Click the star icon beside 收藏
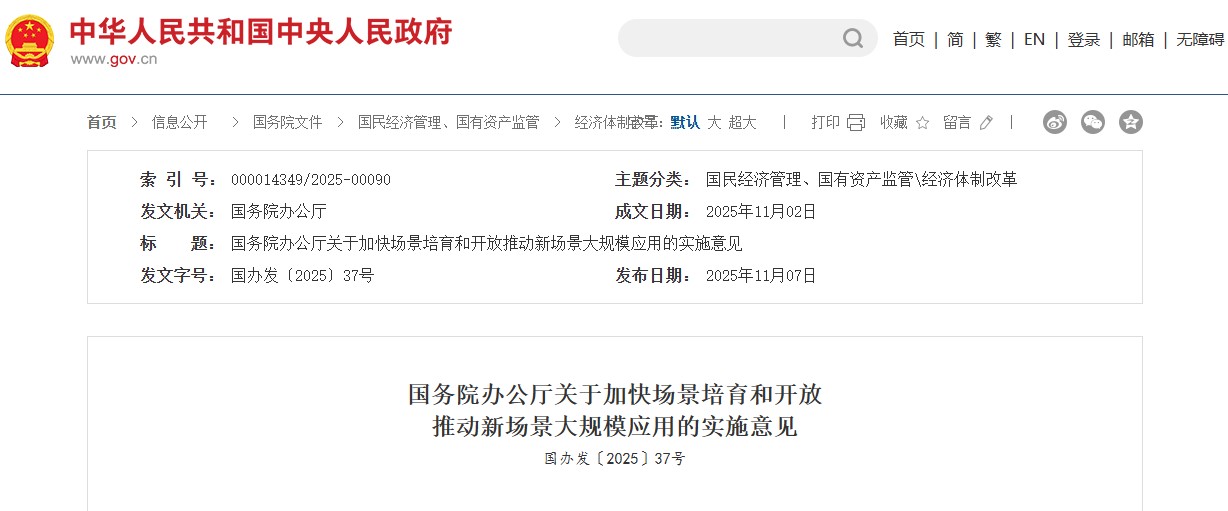The height and width of the screenshot is (511, 1228). tap(922, 123)
